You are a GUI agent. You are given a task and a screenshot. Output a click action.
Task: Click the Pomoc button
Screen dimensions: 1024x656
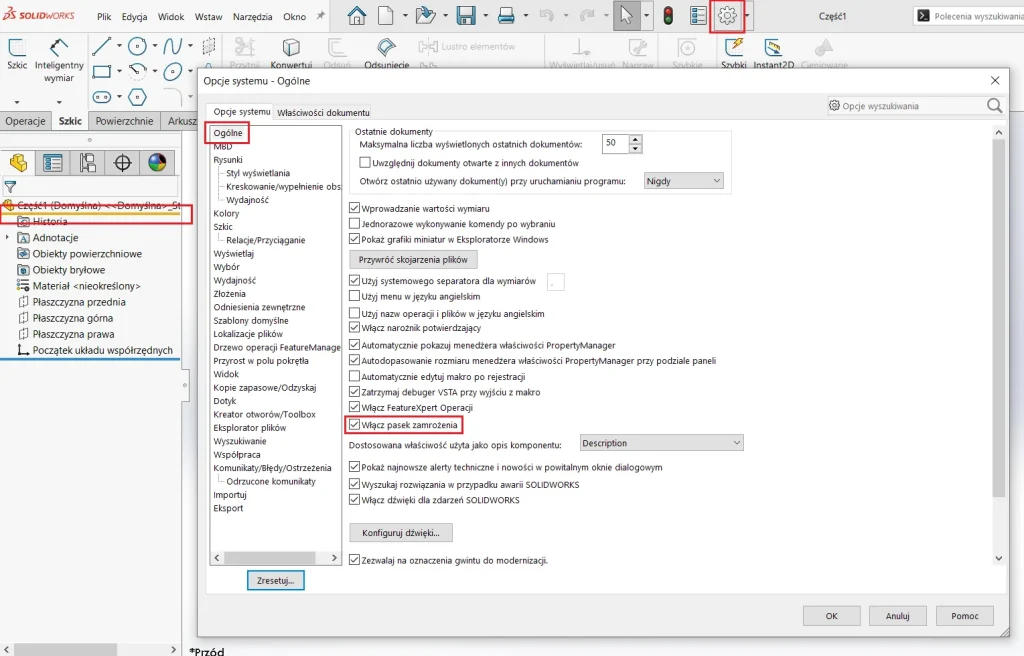click(965, 615)
